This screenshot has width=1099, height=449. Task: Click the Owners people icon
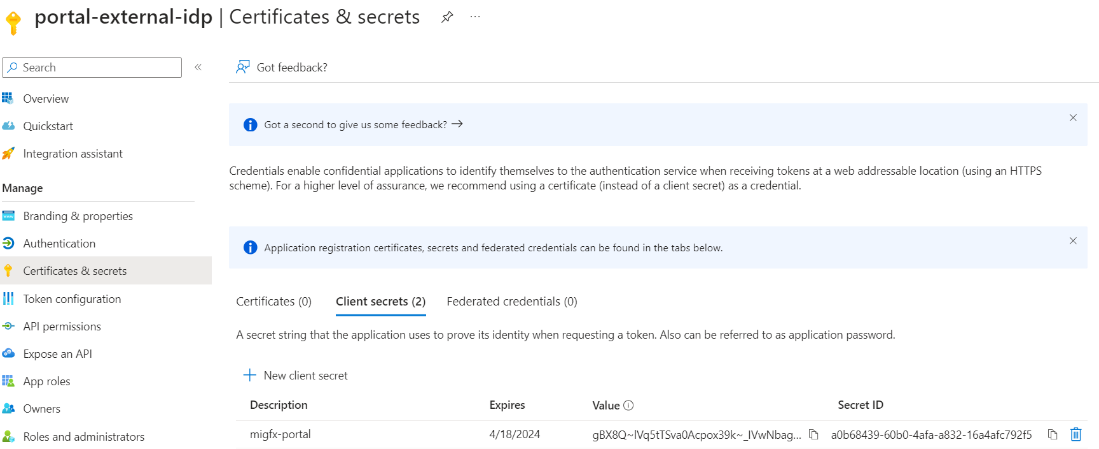(8, 408)
